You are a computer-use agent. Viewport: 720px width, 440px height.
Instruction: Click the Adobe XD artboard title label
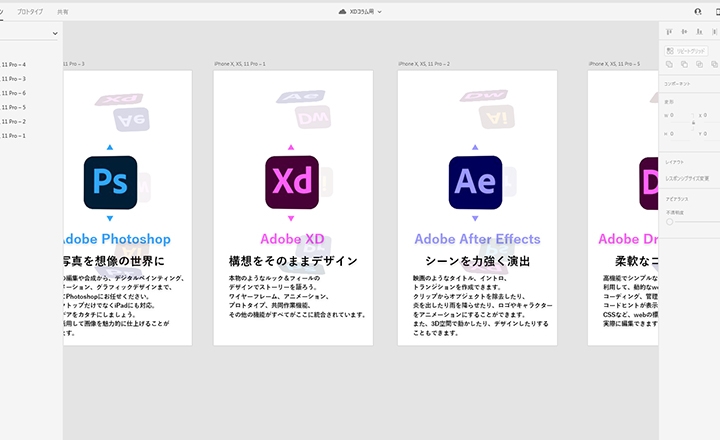[293, 239]
